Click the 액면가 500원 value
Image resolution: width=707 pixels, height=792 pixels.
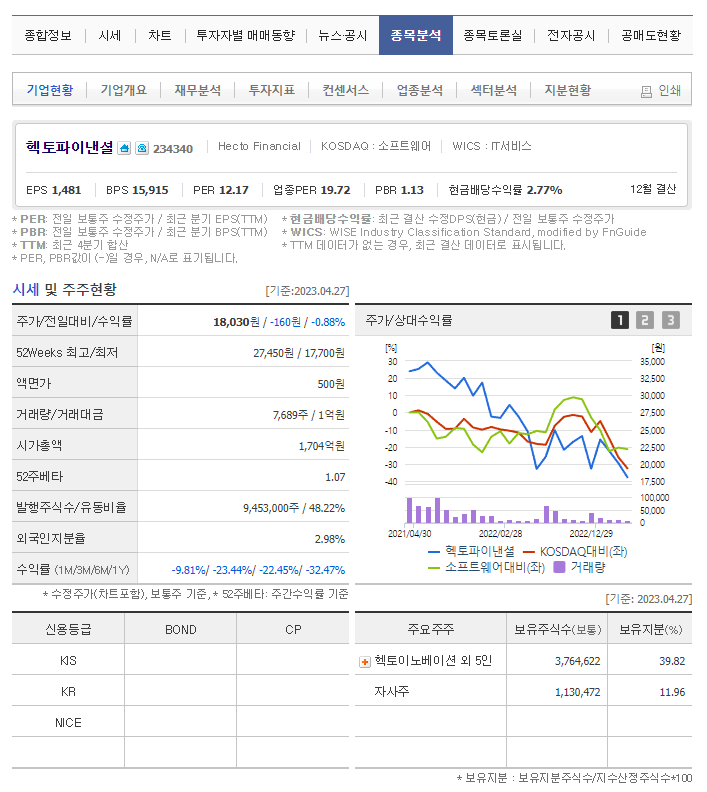(x=331, y=384)
